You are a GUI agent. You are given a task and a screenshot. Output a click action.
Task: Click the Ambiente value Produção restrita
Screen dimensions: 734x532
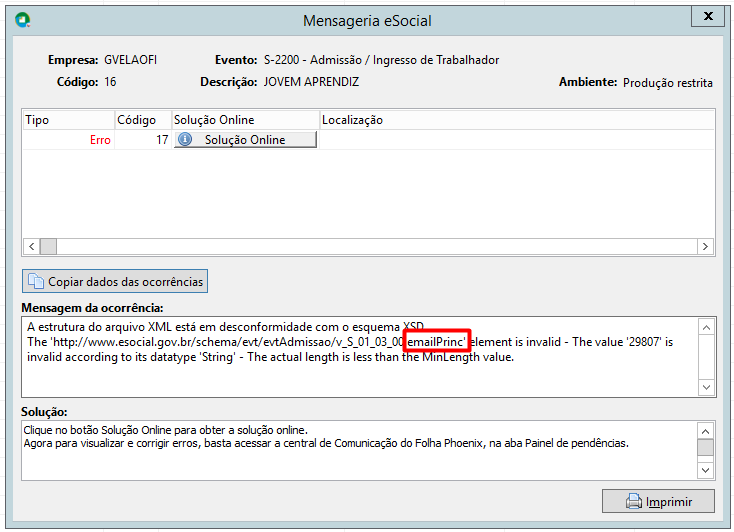pyautogui.click(x=668, y=83)
